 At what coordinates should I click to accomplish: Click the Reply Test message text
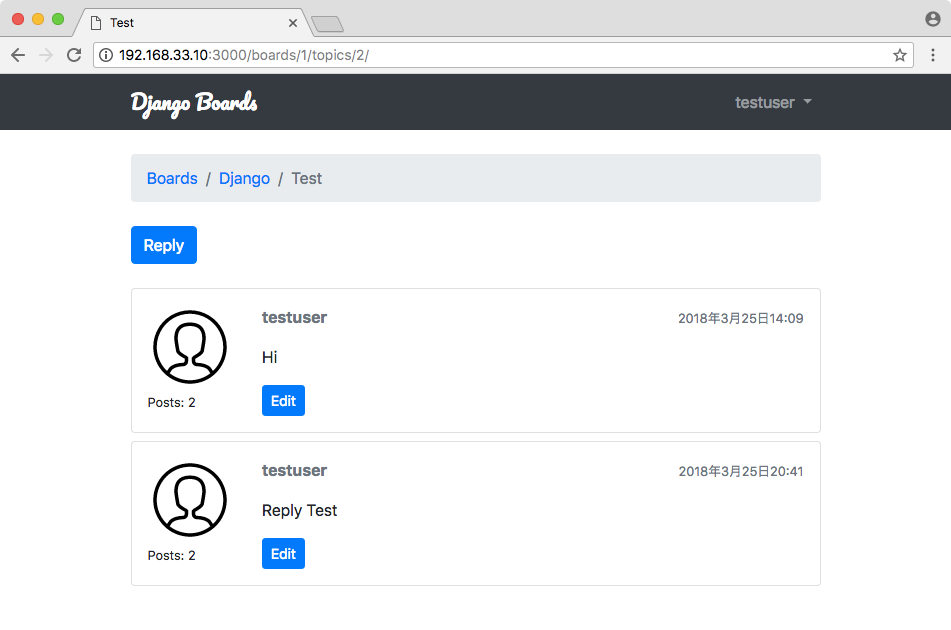tap(299, 511)
